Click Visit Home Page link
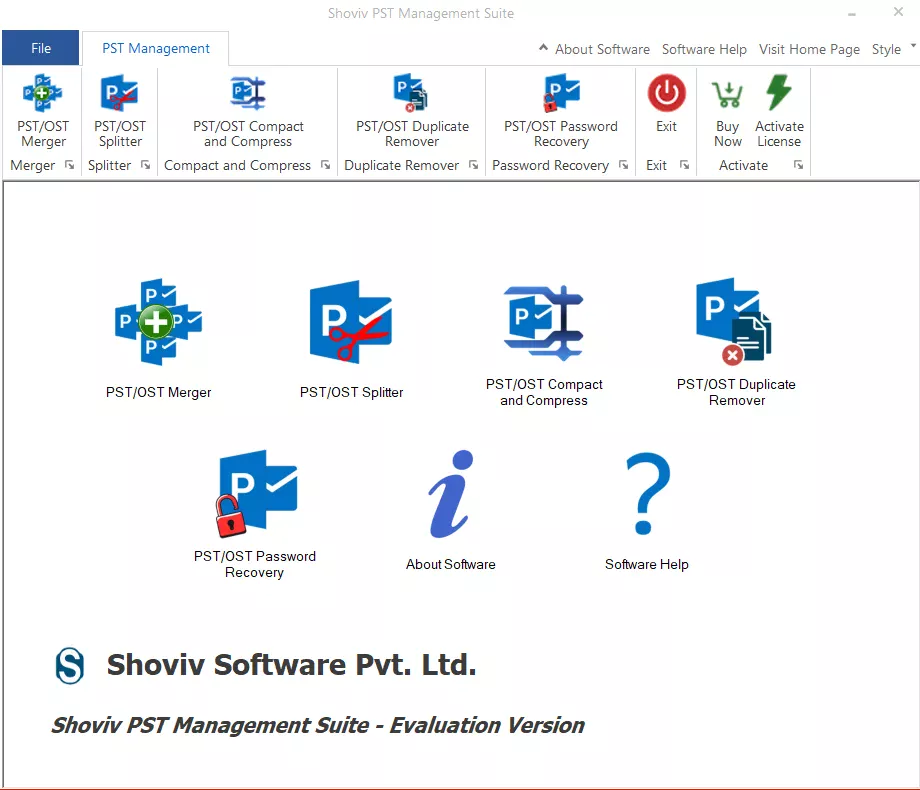 click(809, 49)
